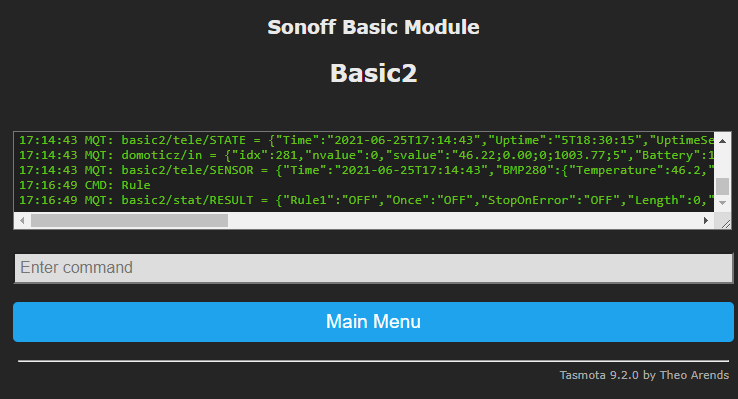This screenshot has width=738, height=399.
Task: Click the horizontal divider above the footer
Action: click(x=373, y=361)
